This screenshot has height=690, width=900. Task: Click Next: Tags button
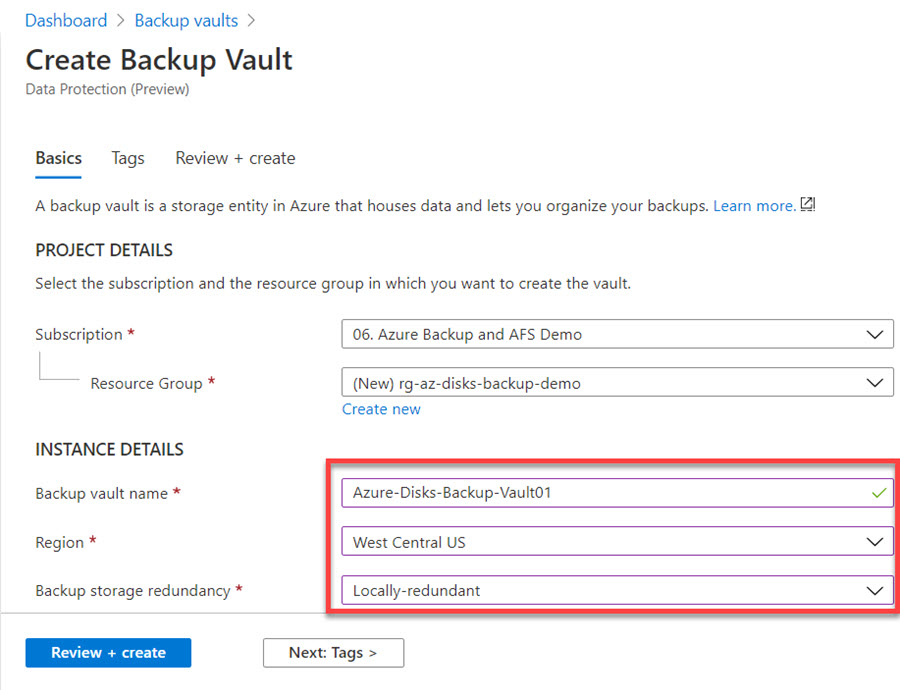coord(333,653)
